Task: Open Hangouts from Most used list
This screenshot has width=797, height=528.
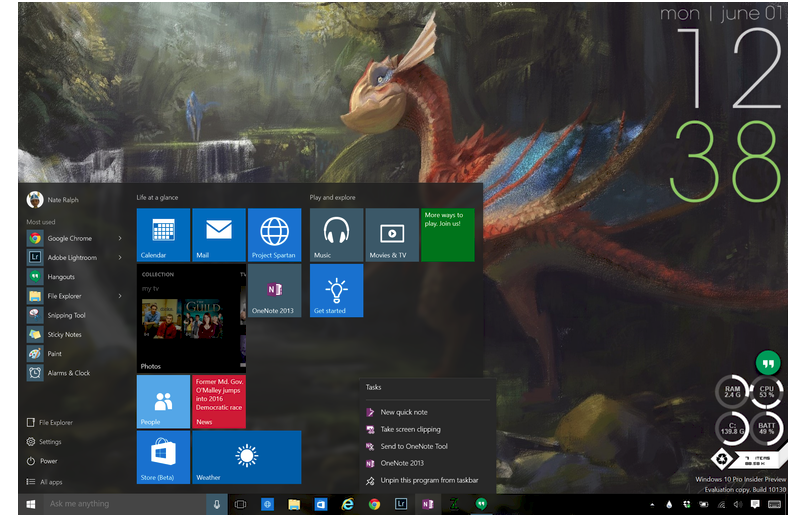Action: pyautogui.click(x=75, y=277)
